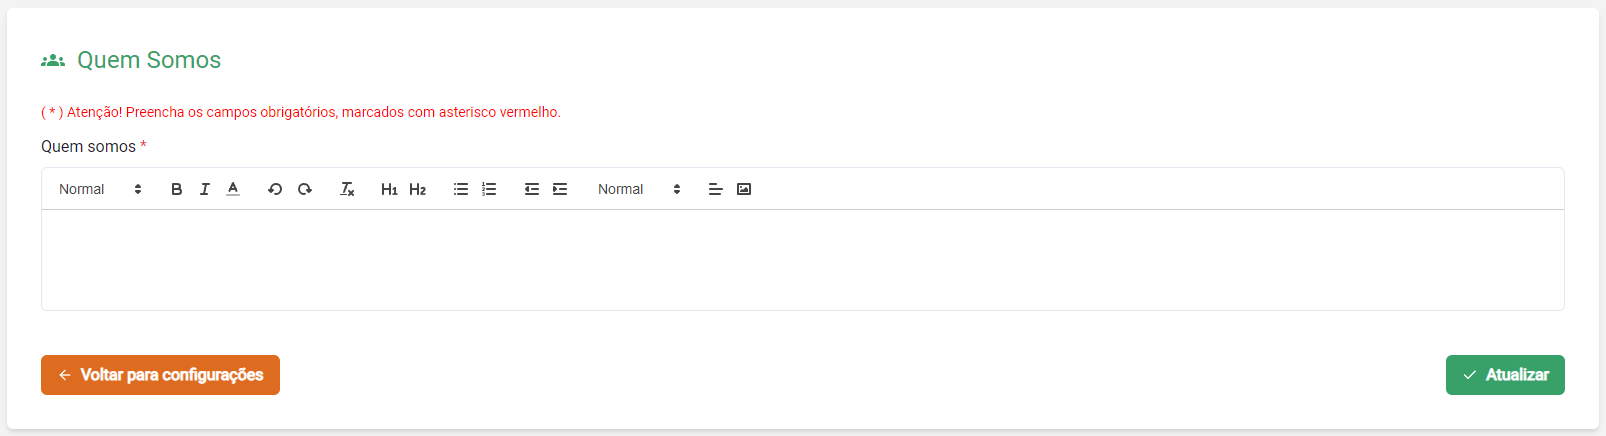Click the Quem Somos people icon

pyautogui.click(x=53, y=61)
